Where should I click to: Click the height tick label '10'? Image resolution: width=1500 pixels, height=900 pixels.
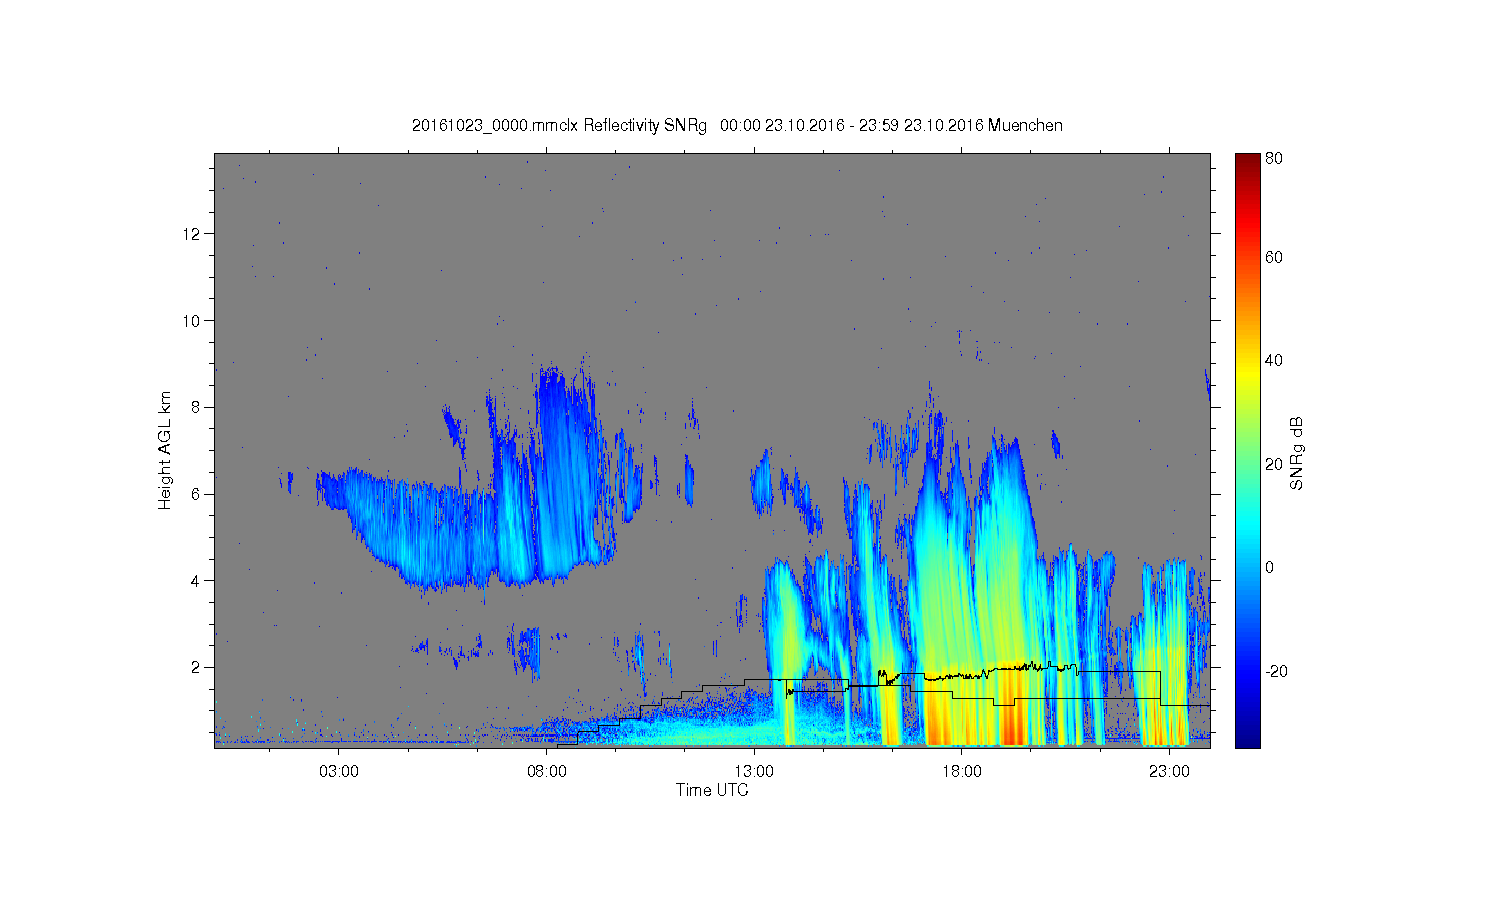pos(194,321)
